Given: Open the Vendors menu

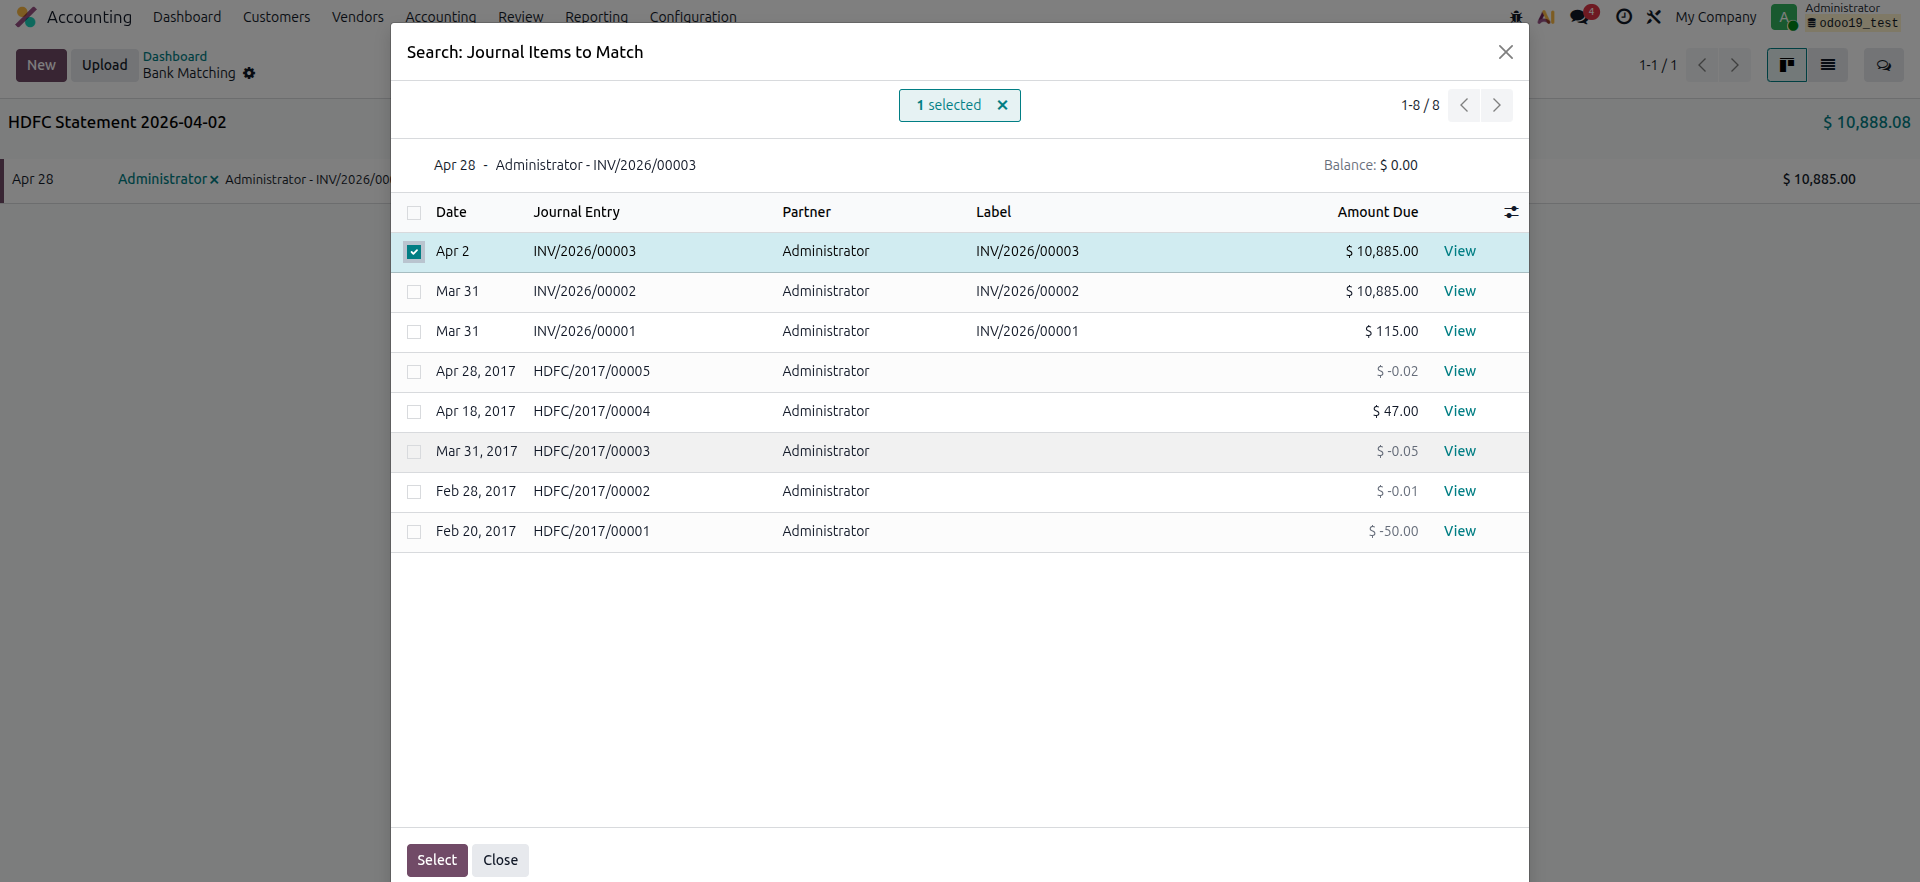Looking at the screenshot, I should (358, 17).
